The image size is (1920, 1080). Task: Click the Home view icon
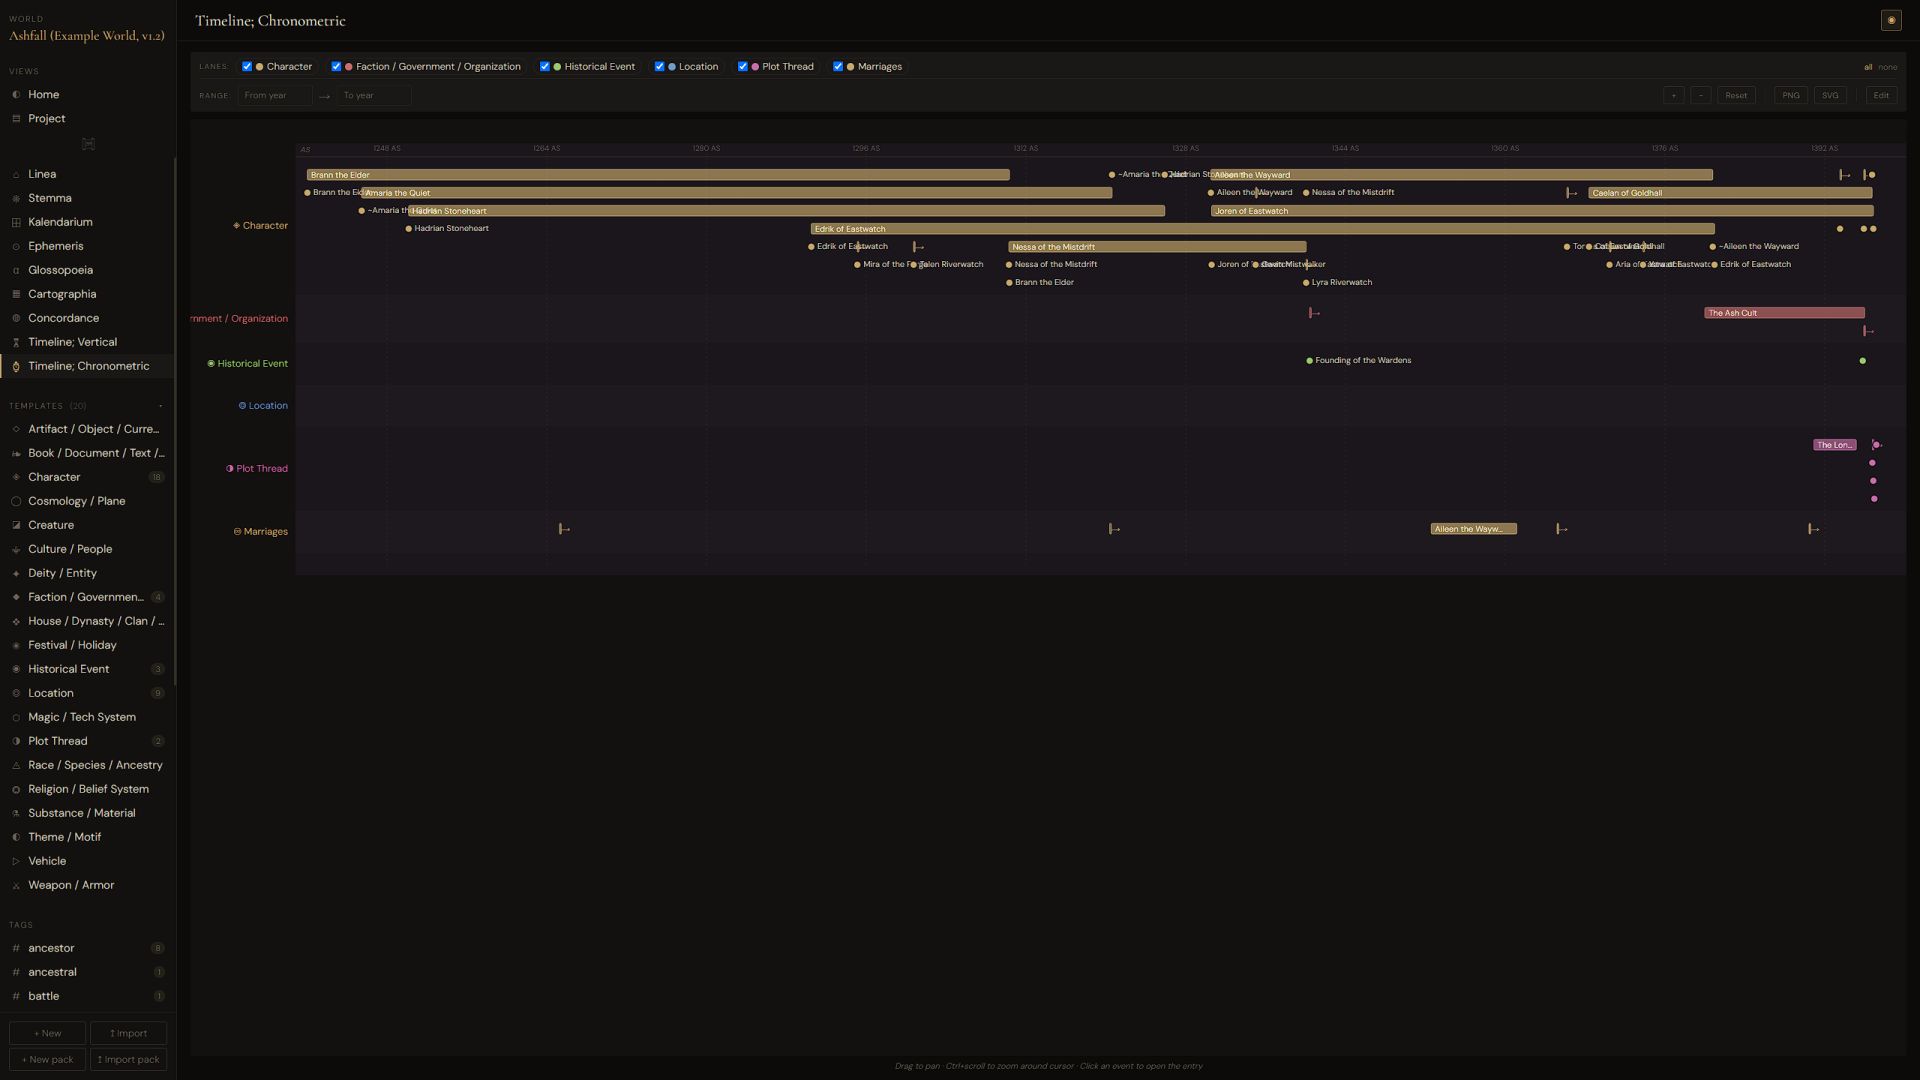click(16, 95)
